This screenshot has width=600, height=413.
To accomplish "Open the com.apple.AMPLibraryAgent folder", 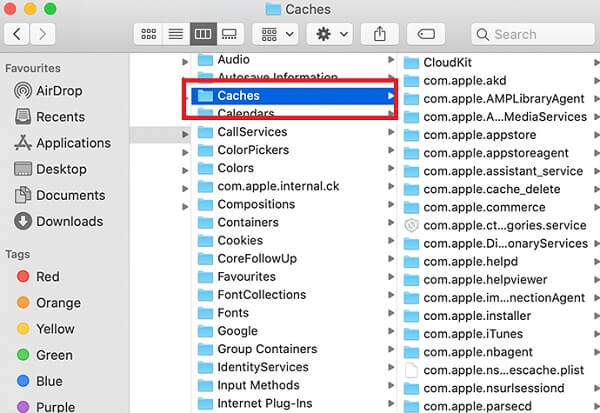I will pyautogui.click(x=501, y=99).
